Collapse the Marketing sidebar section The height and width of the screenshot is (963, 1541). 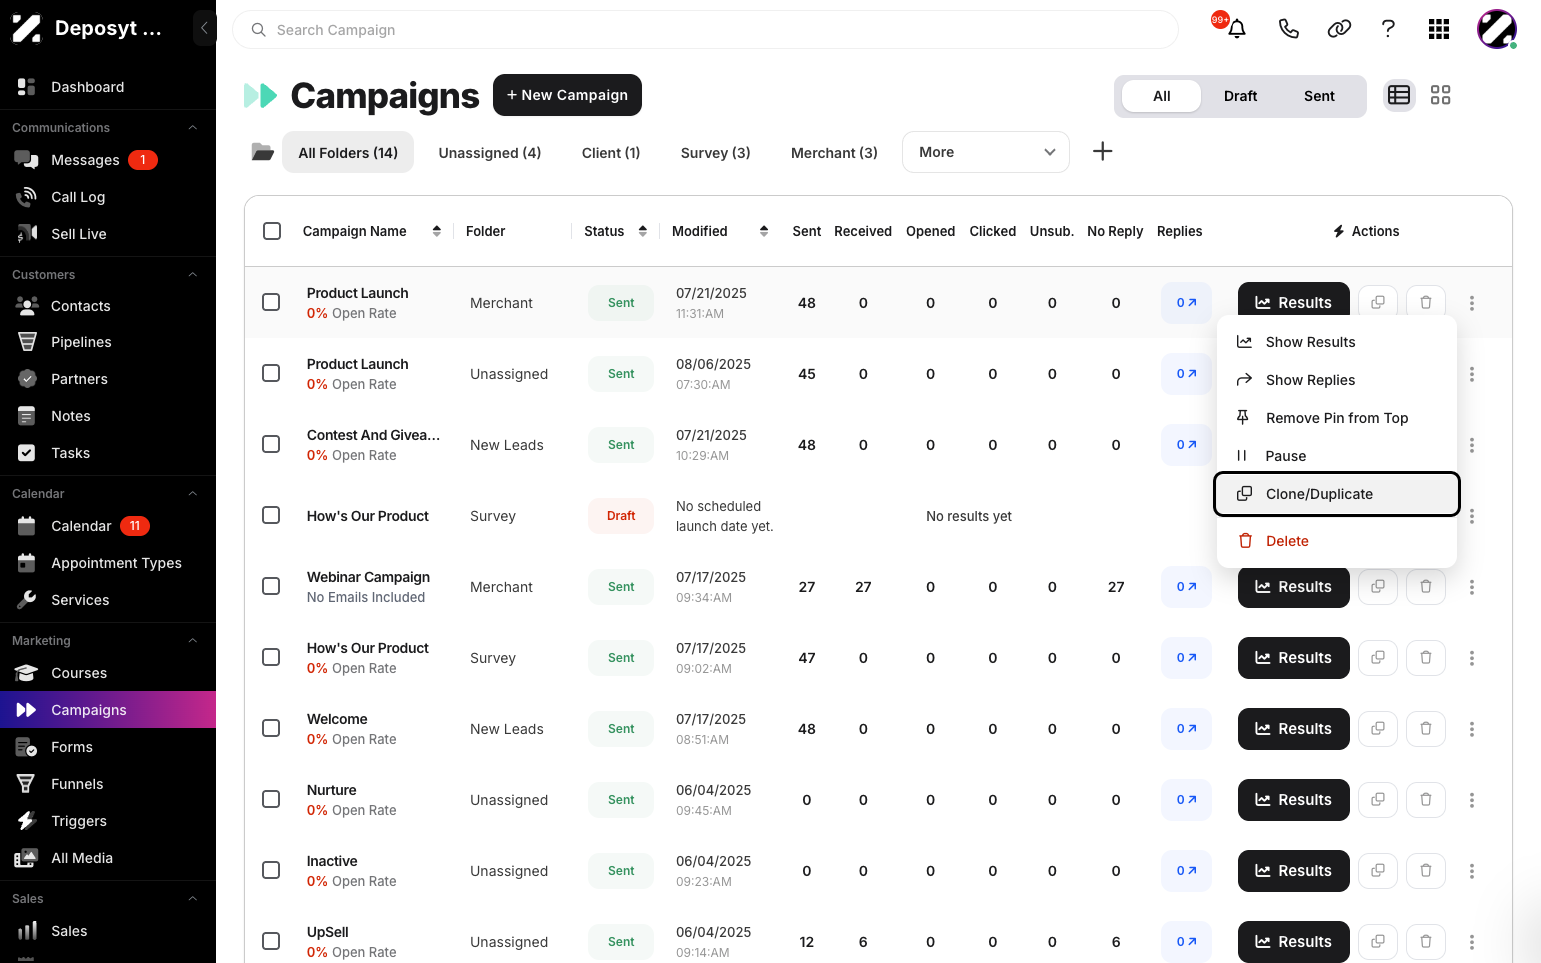coord(193,641)
